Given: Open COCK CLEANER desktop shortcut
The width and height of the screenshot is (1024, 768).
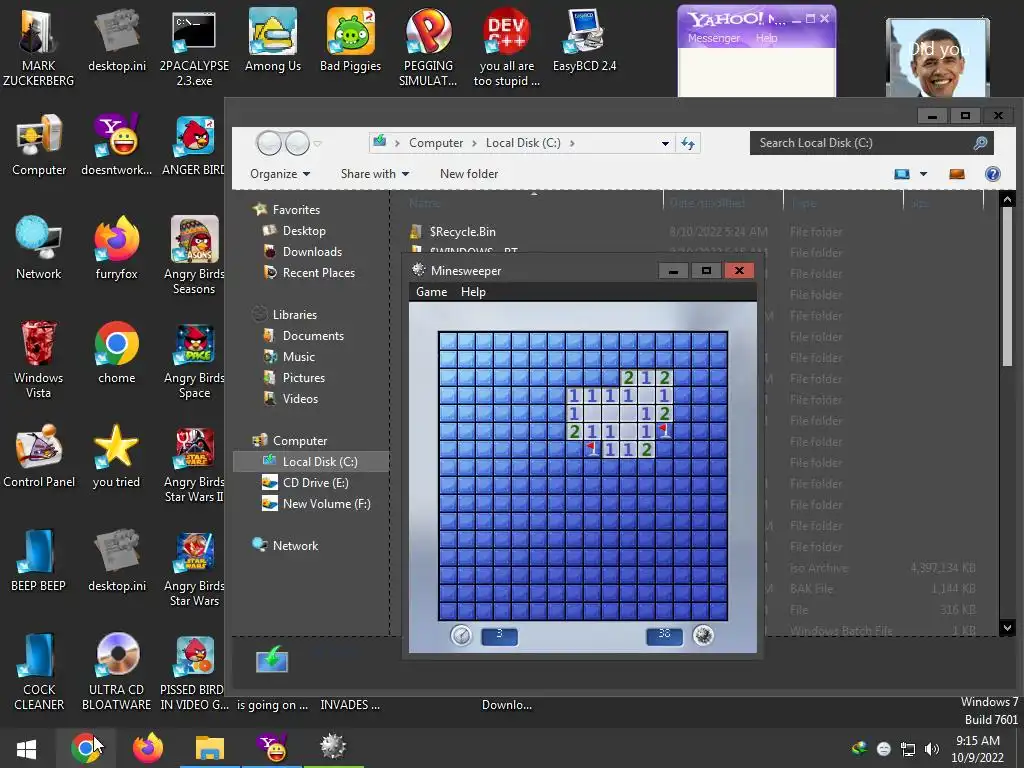Looking at the screenshot, I should (x=39, y=671).
